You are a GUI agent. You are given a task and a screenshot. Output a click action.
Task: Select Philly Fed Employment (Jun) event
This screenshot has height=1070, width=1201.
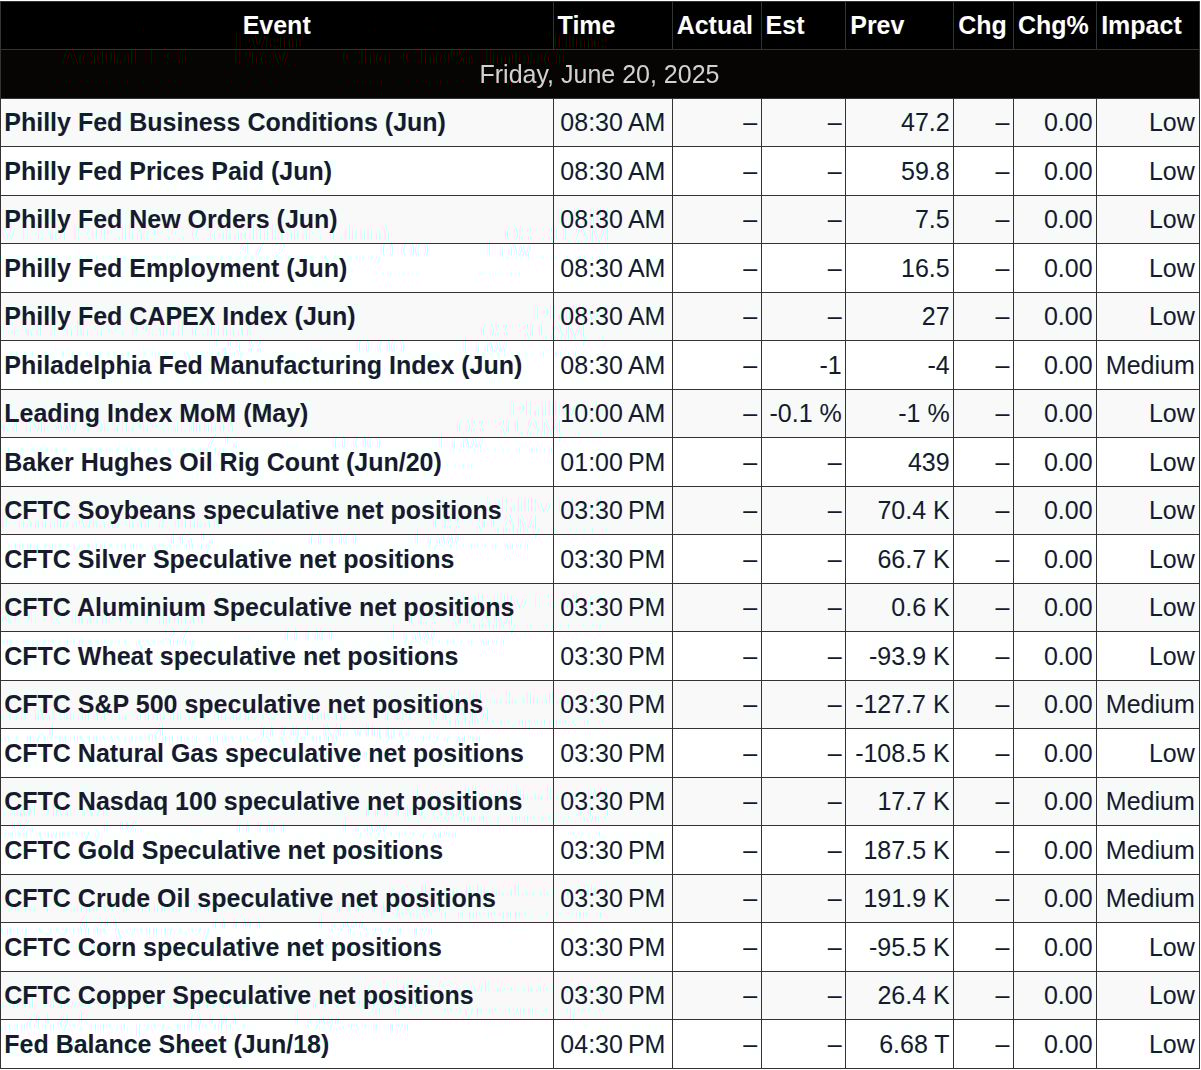click(176, 269)
